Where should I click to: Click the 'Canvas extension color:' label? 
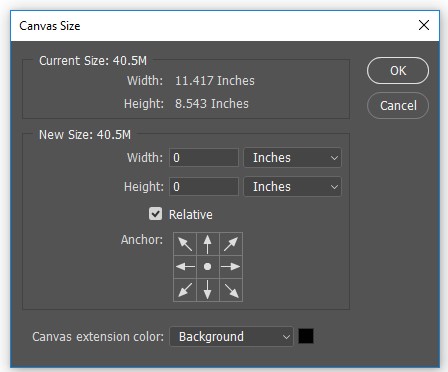[x=98, y=337]
